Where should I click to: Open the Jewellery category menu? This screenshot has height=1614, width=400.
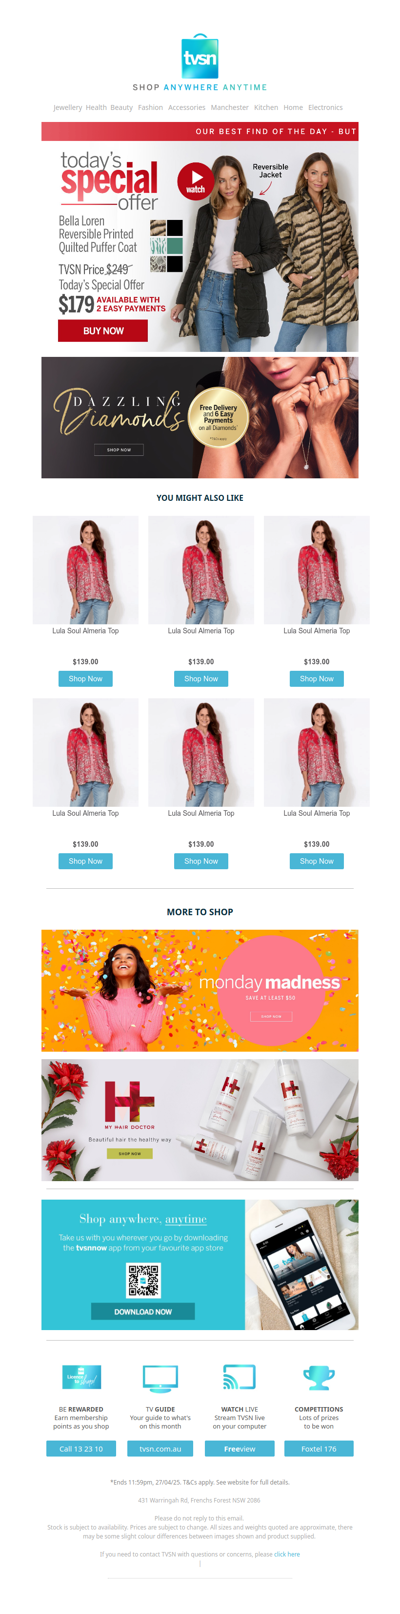68,107
